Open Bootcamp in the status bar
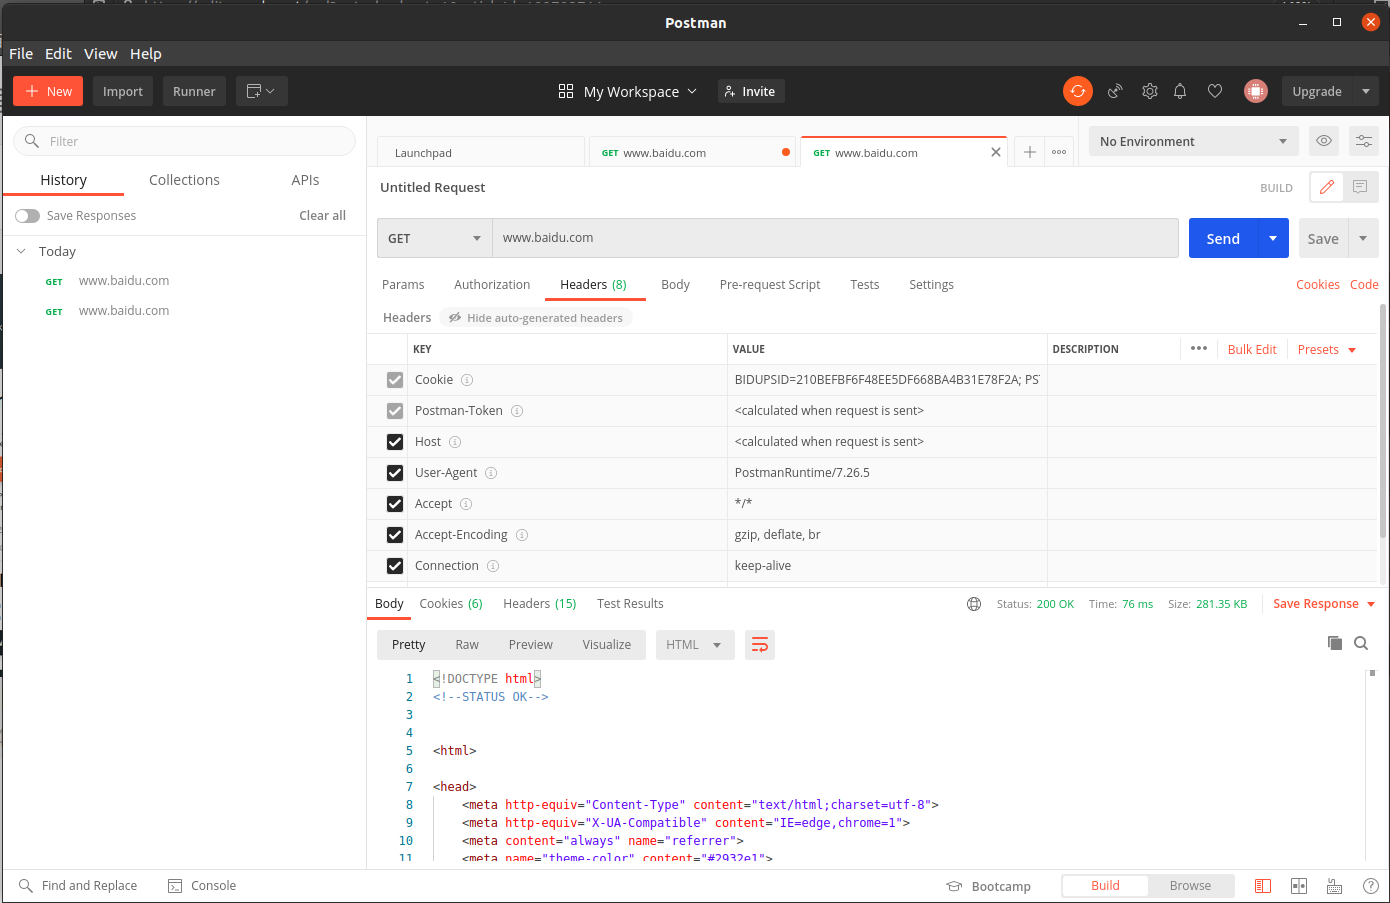Viewport: 1390px width, 903px height. 988,886
